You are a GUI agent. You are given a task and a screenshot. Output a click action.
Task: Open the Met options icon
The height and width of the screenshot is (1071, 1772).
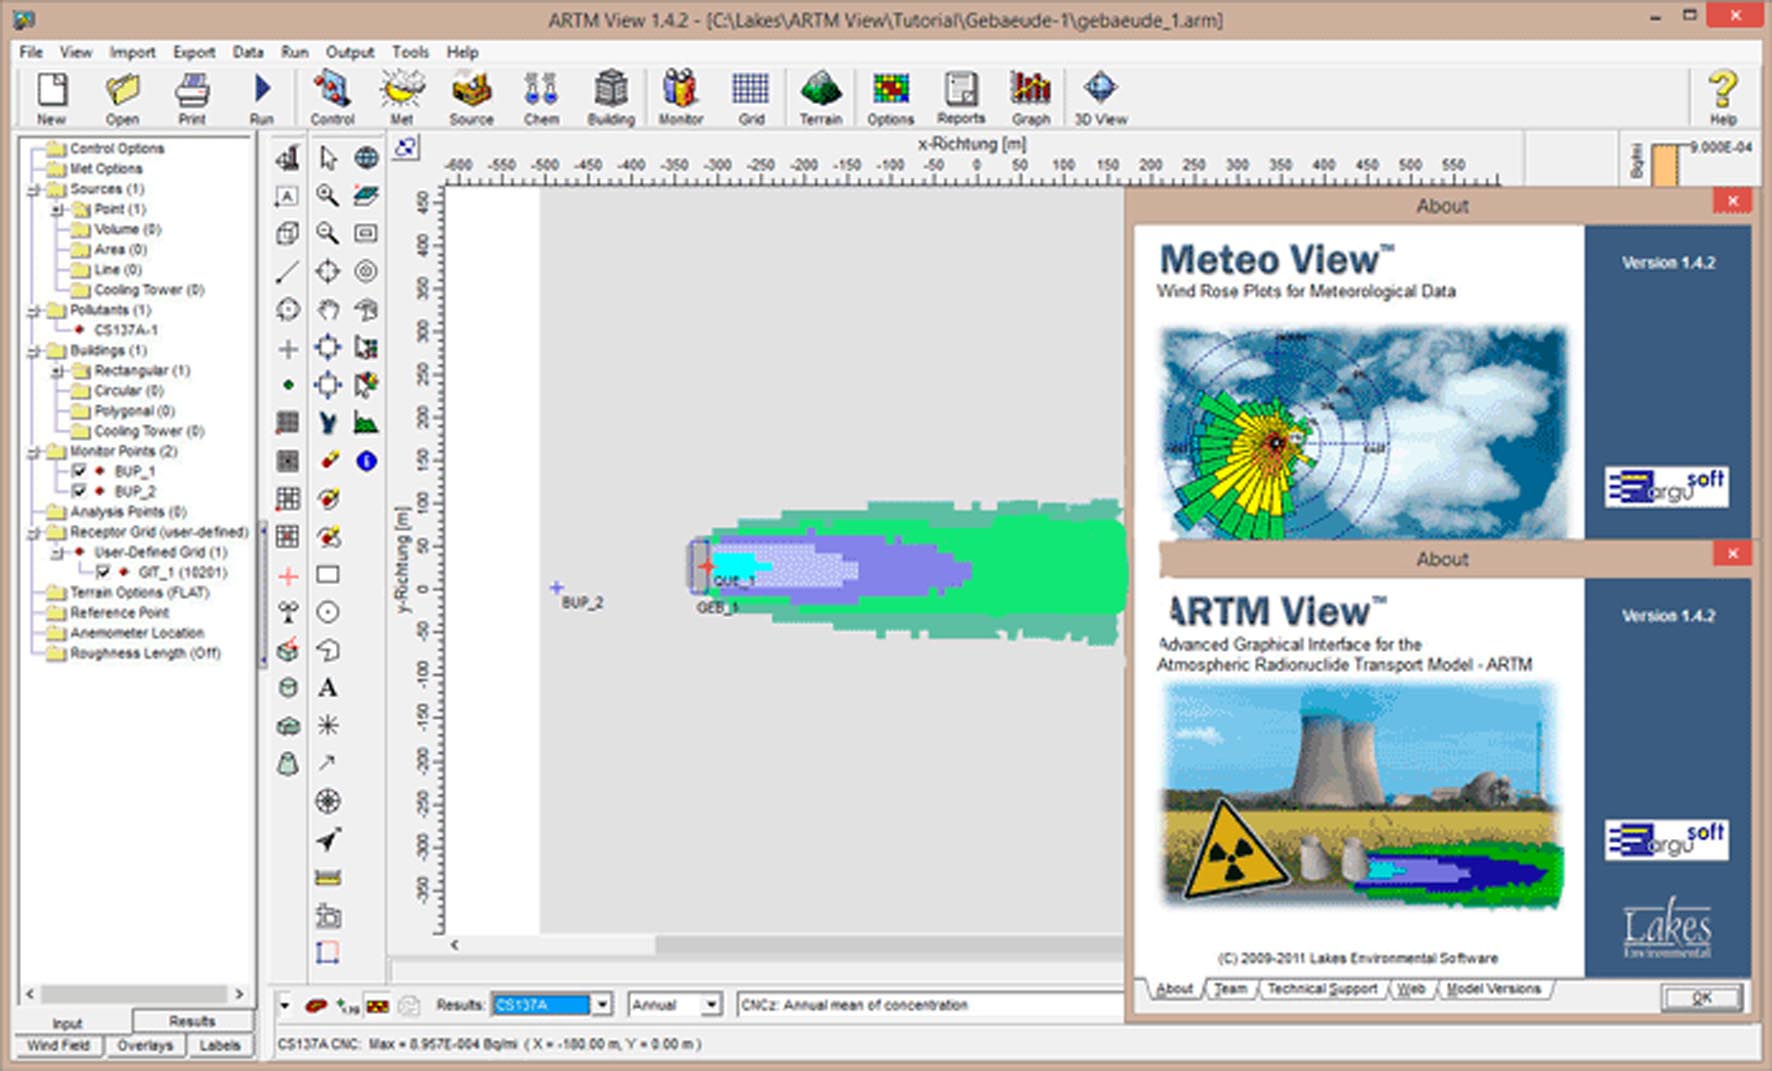(x=401, y=97)
